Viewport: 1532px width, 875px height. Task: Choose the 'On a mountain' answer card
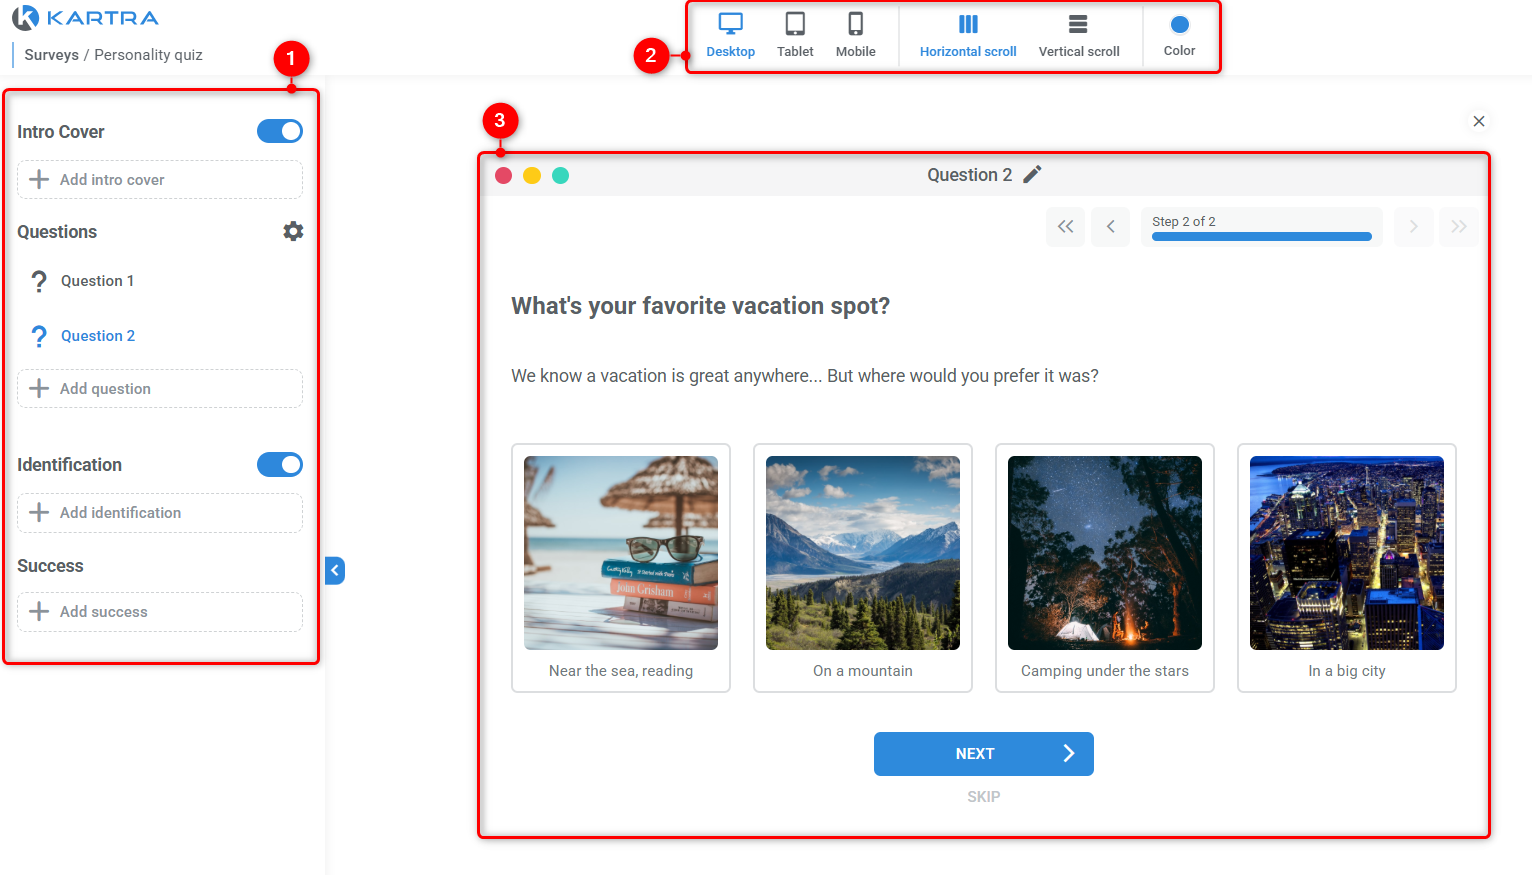(862, 568)
